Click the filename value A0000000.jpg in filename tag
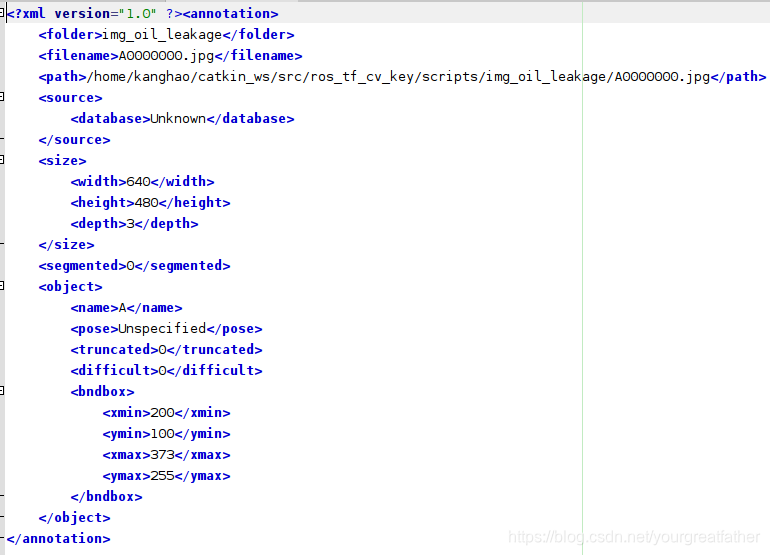 click(166, 56)
